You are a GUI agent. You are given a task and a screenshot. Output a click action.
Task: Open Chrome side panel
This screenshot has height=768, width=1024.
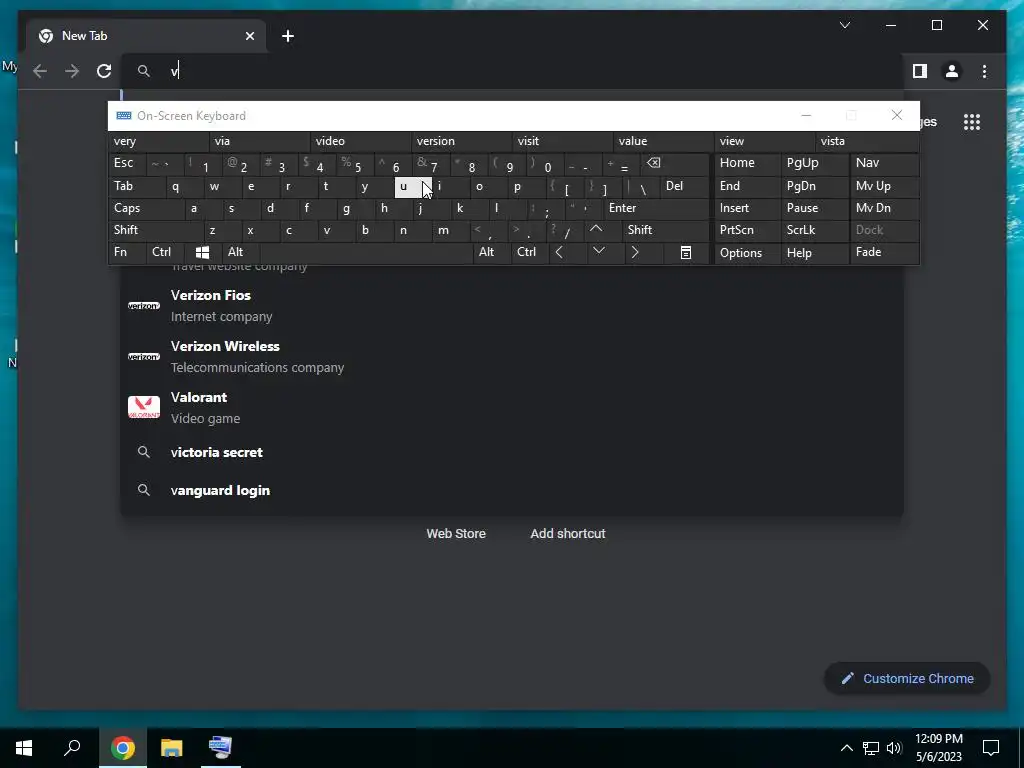[920, 71]
